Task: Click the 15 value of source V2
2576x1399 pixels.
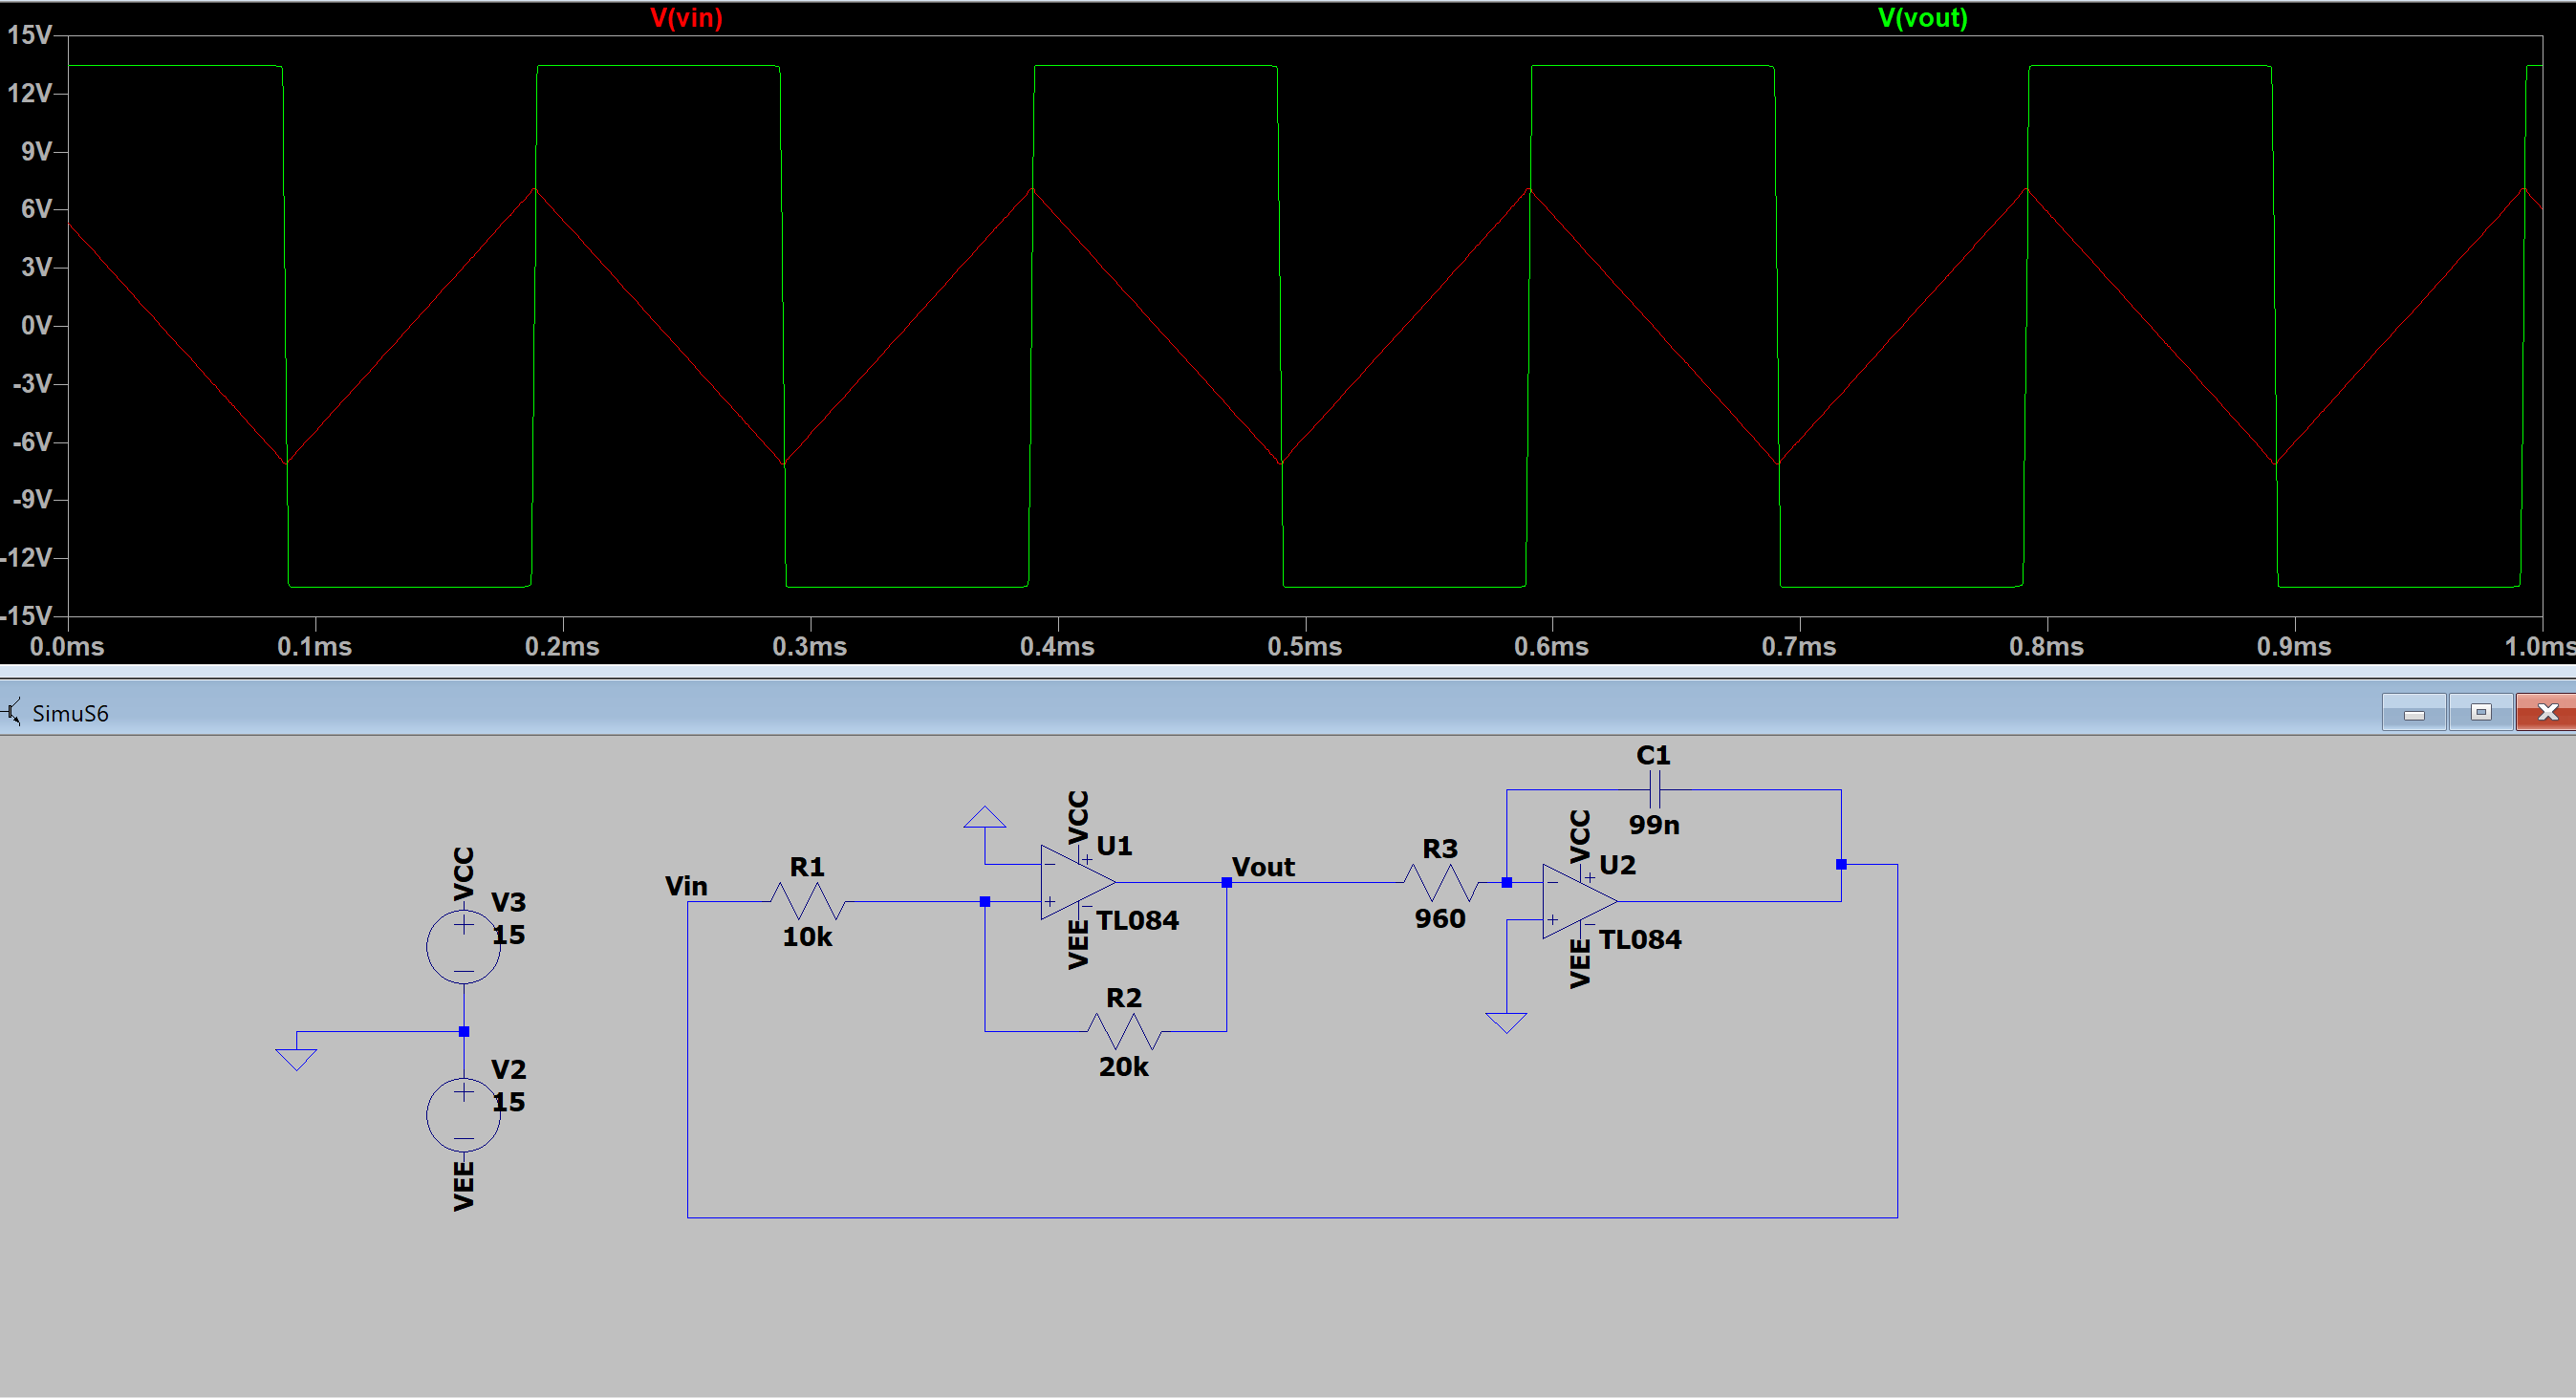Action: tap(508, 1102)
